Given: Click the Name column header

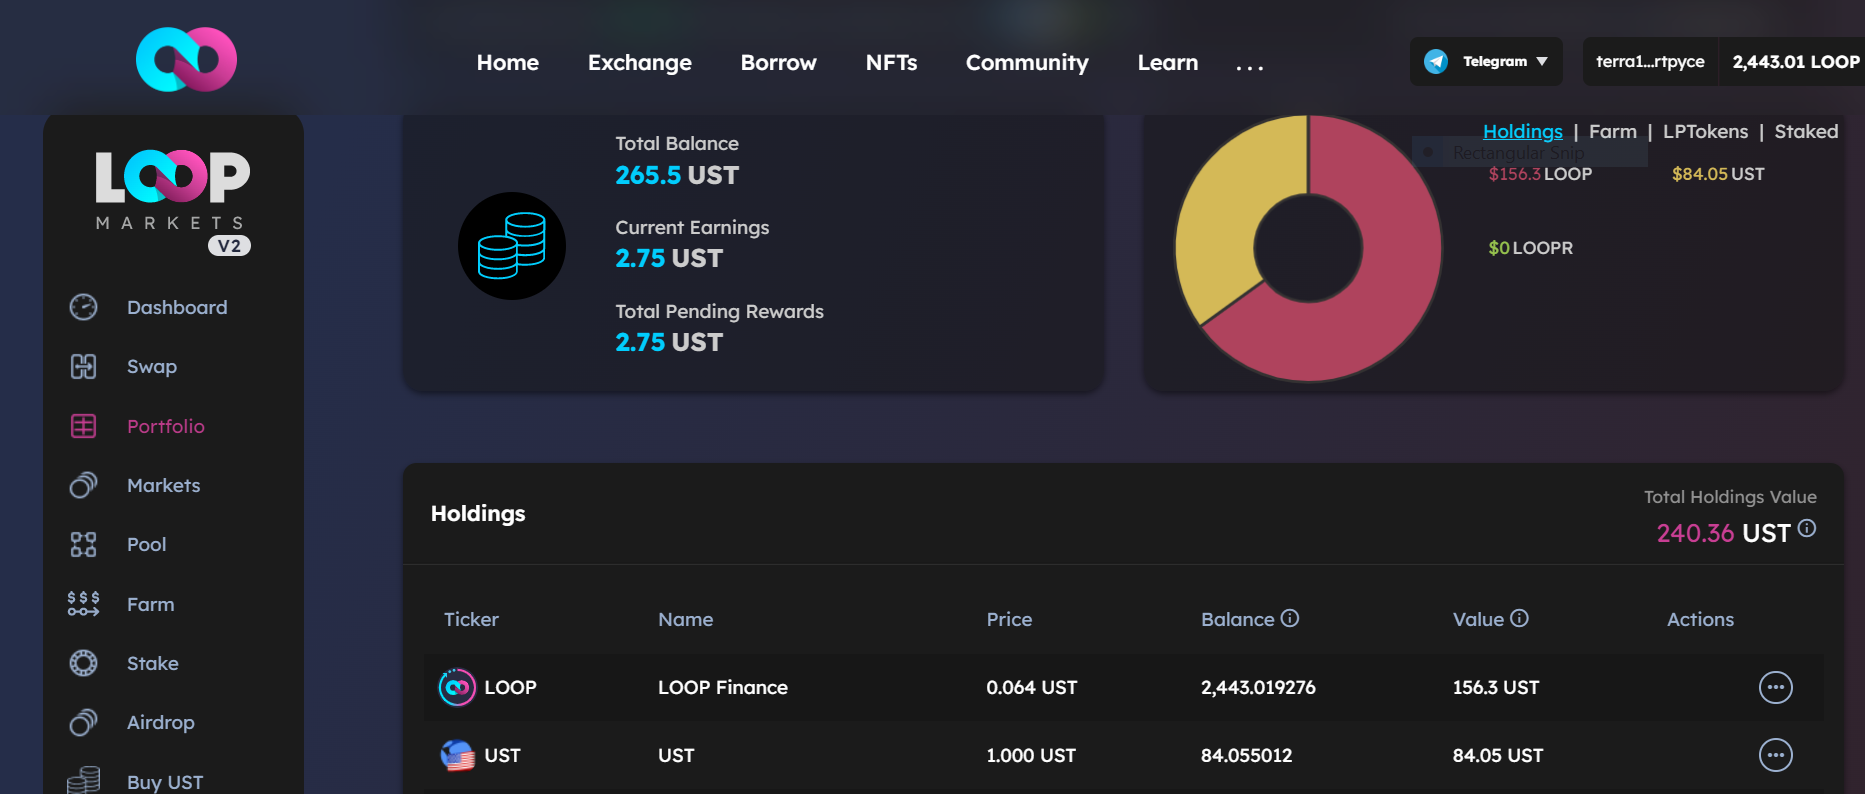Looking at the screenshot, I should [686, 619].
